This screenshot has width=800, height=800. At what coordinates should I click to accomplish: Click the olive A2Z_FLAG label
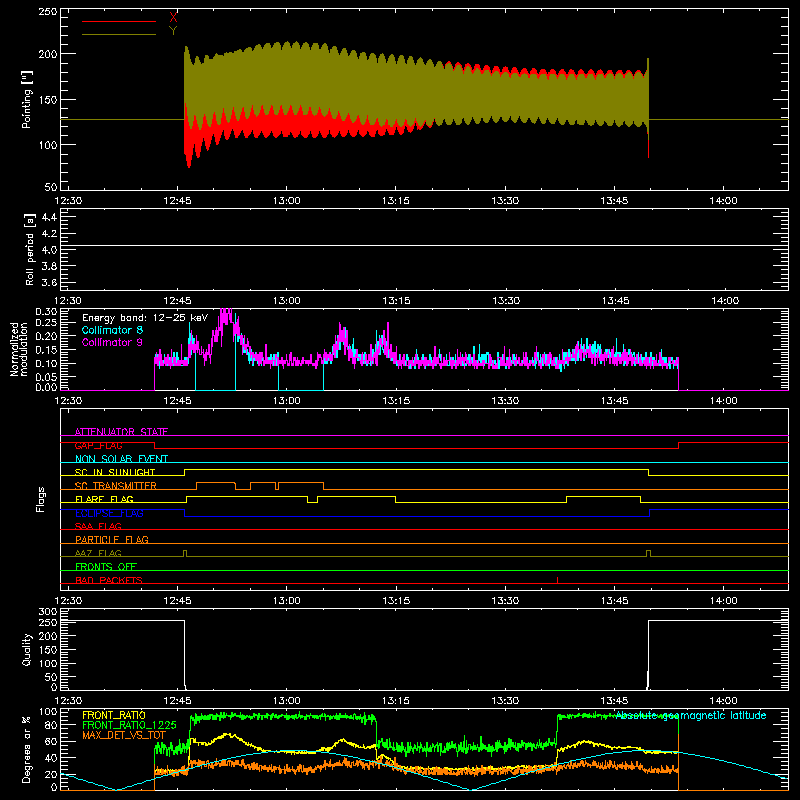pos(98,553)
